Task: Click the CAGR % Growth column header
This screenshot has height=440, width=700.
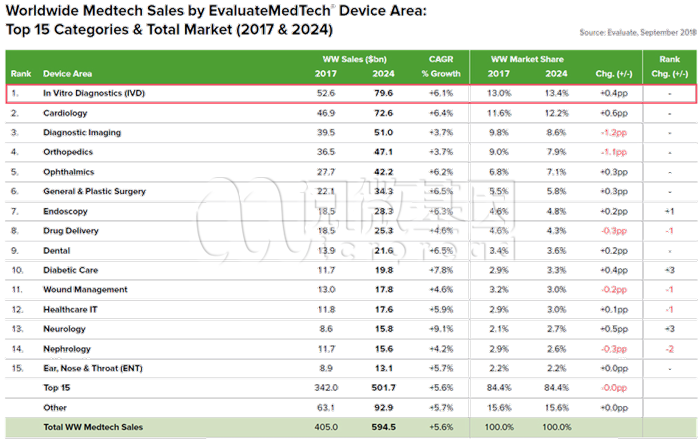Action: [x=441, y=66]
